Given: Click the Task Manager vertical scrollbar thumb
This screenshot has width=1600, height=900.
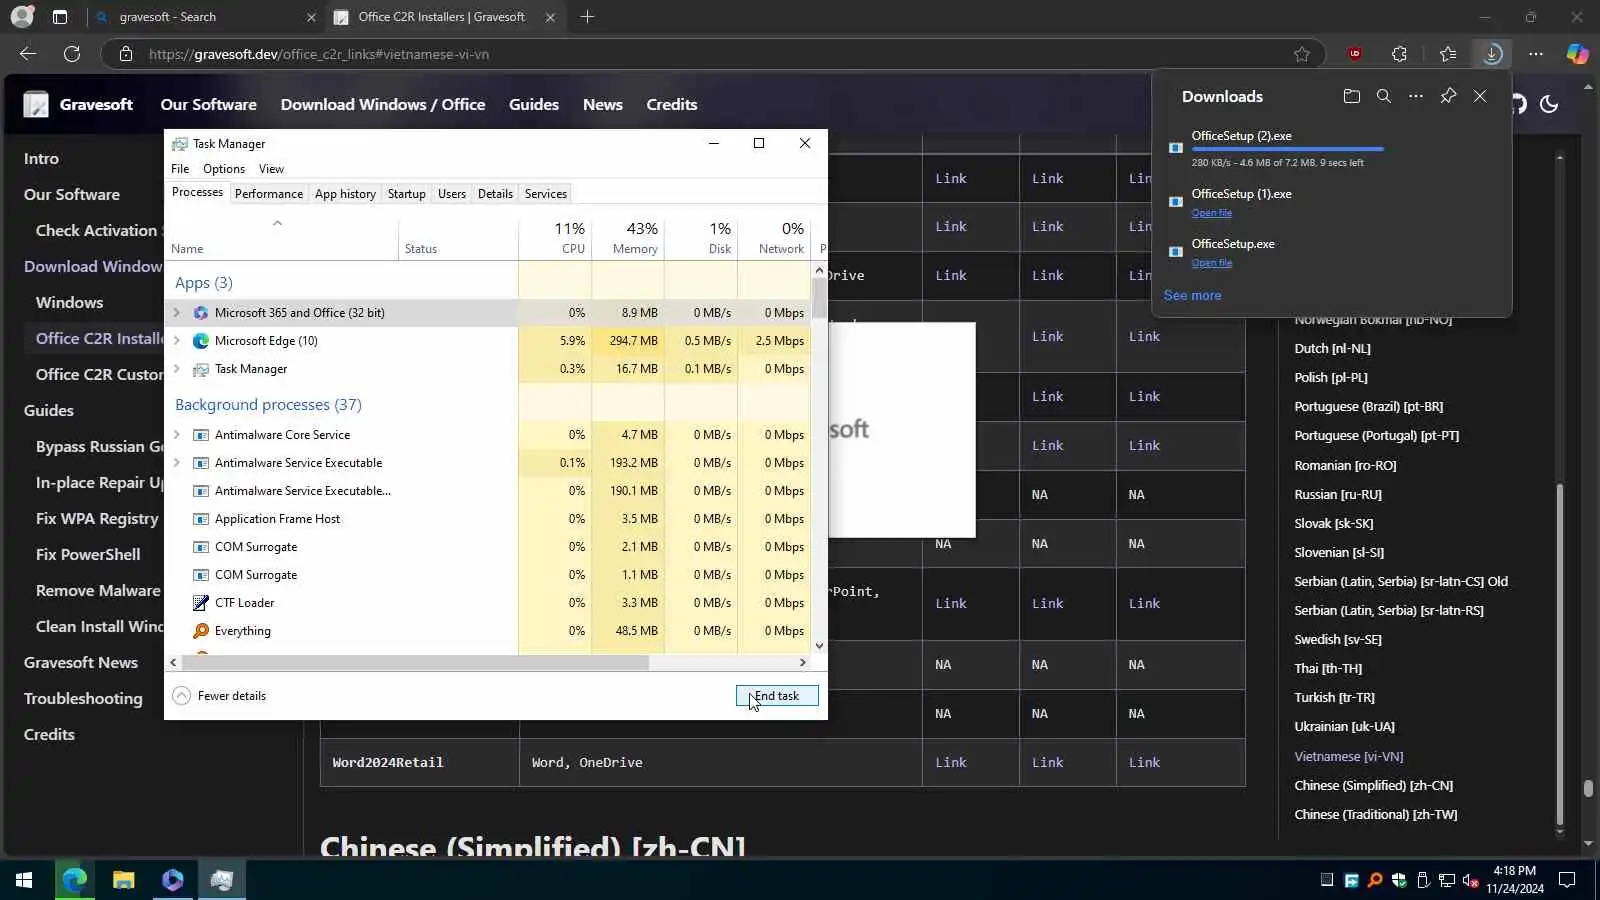Looking at the screenshot, I should (819, 298).
